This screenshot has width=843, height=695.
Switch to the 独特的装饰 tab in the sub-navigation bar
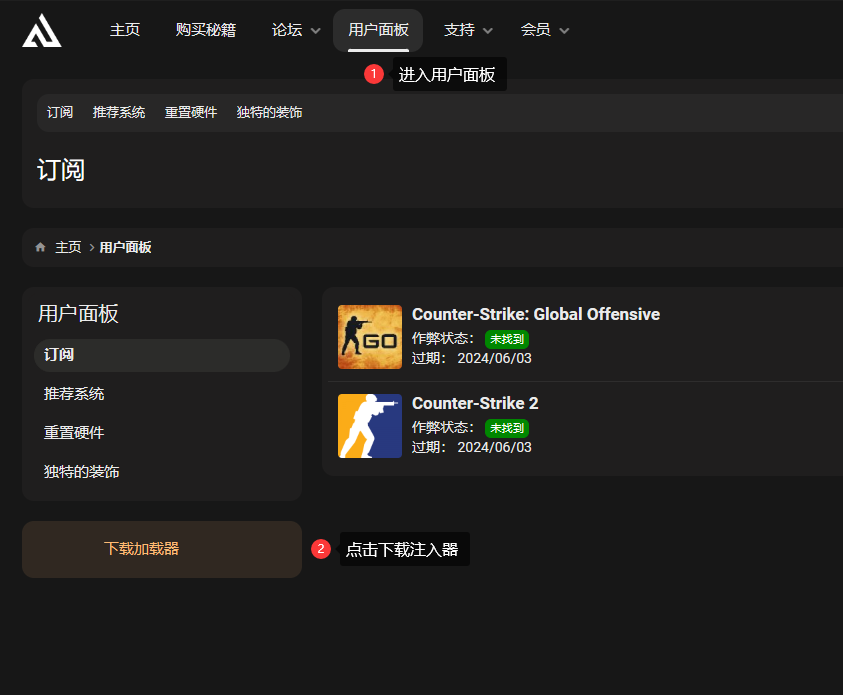click(x=269, y=113)
